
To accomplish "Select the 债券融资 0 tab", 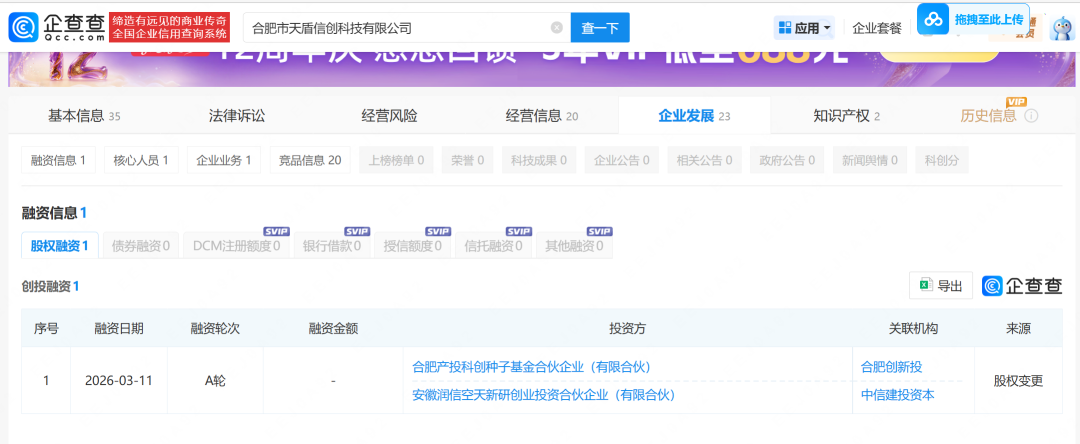I will click(x=141, y=246).
